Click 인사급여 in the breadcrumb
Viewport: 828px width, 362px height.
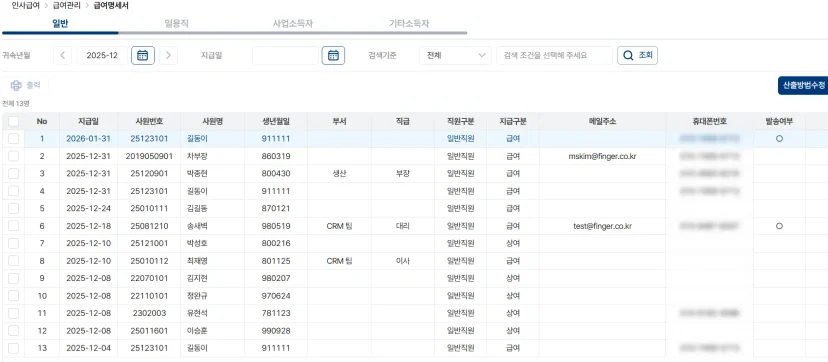pos(25,6)
